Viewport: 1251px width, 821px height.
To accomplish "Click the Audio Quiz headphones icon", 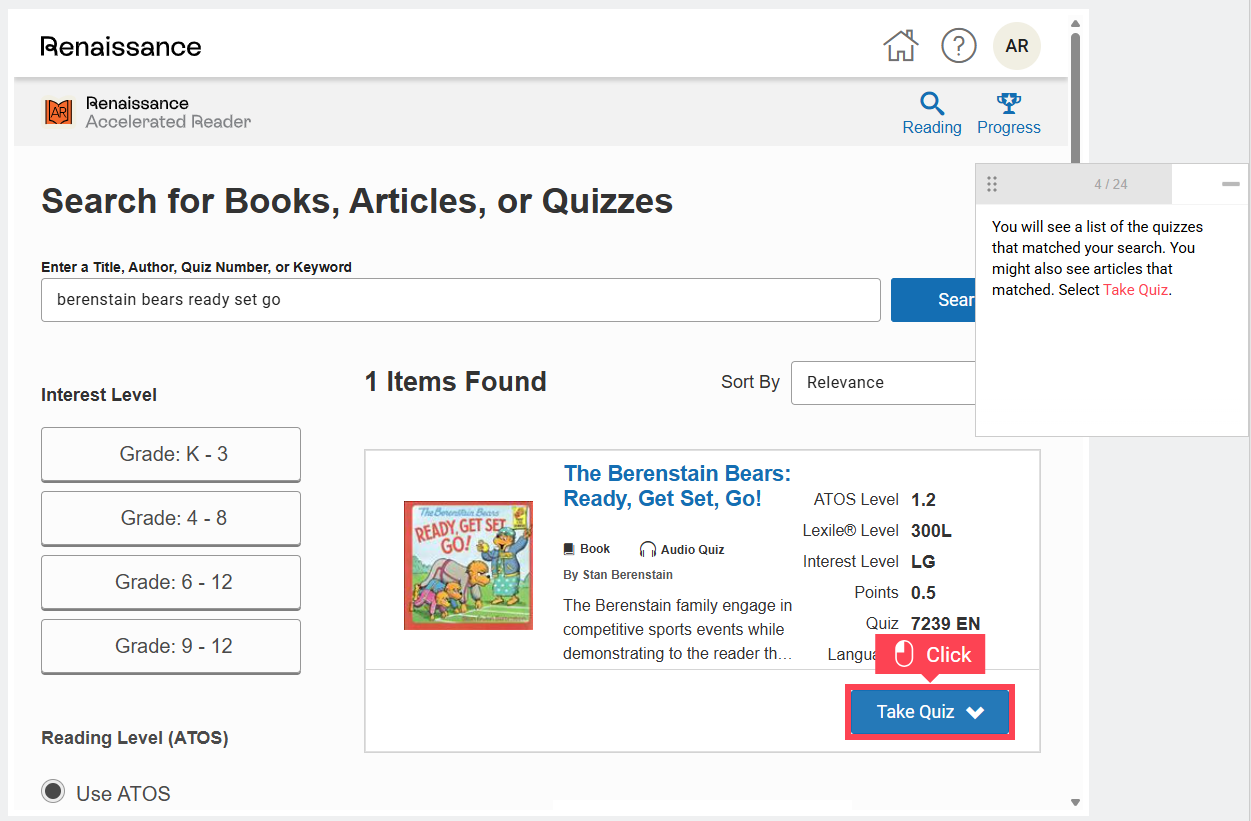I will coord(648,549).
